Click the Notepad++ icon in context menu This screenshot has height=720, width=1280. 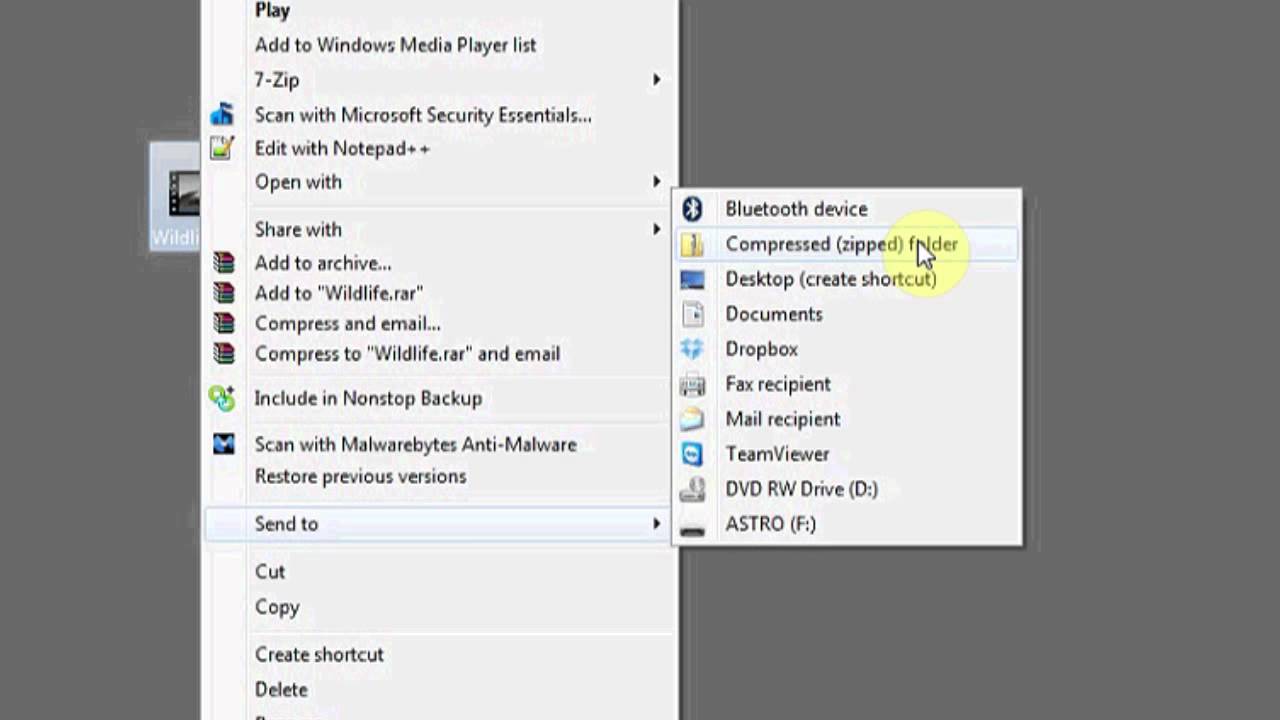222,148
